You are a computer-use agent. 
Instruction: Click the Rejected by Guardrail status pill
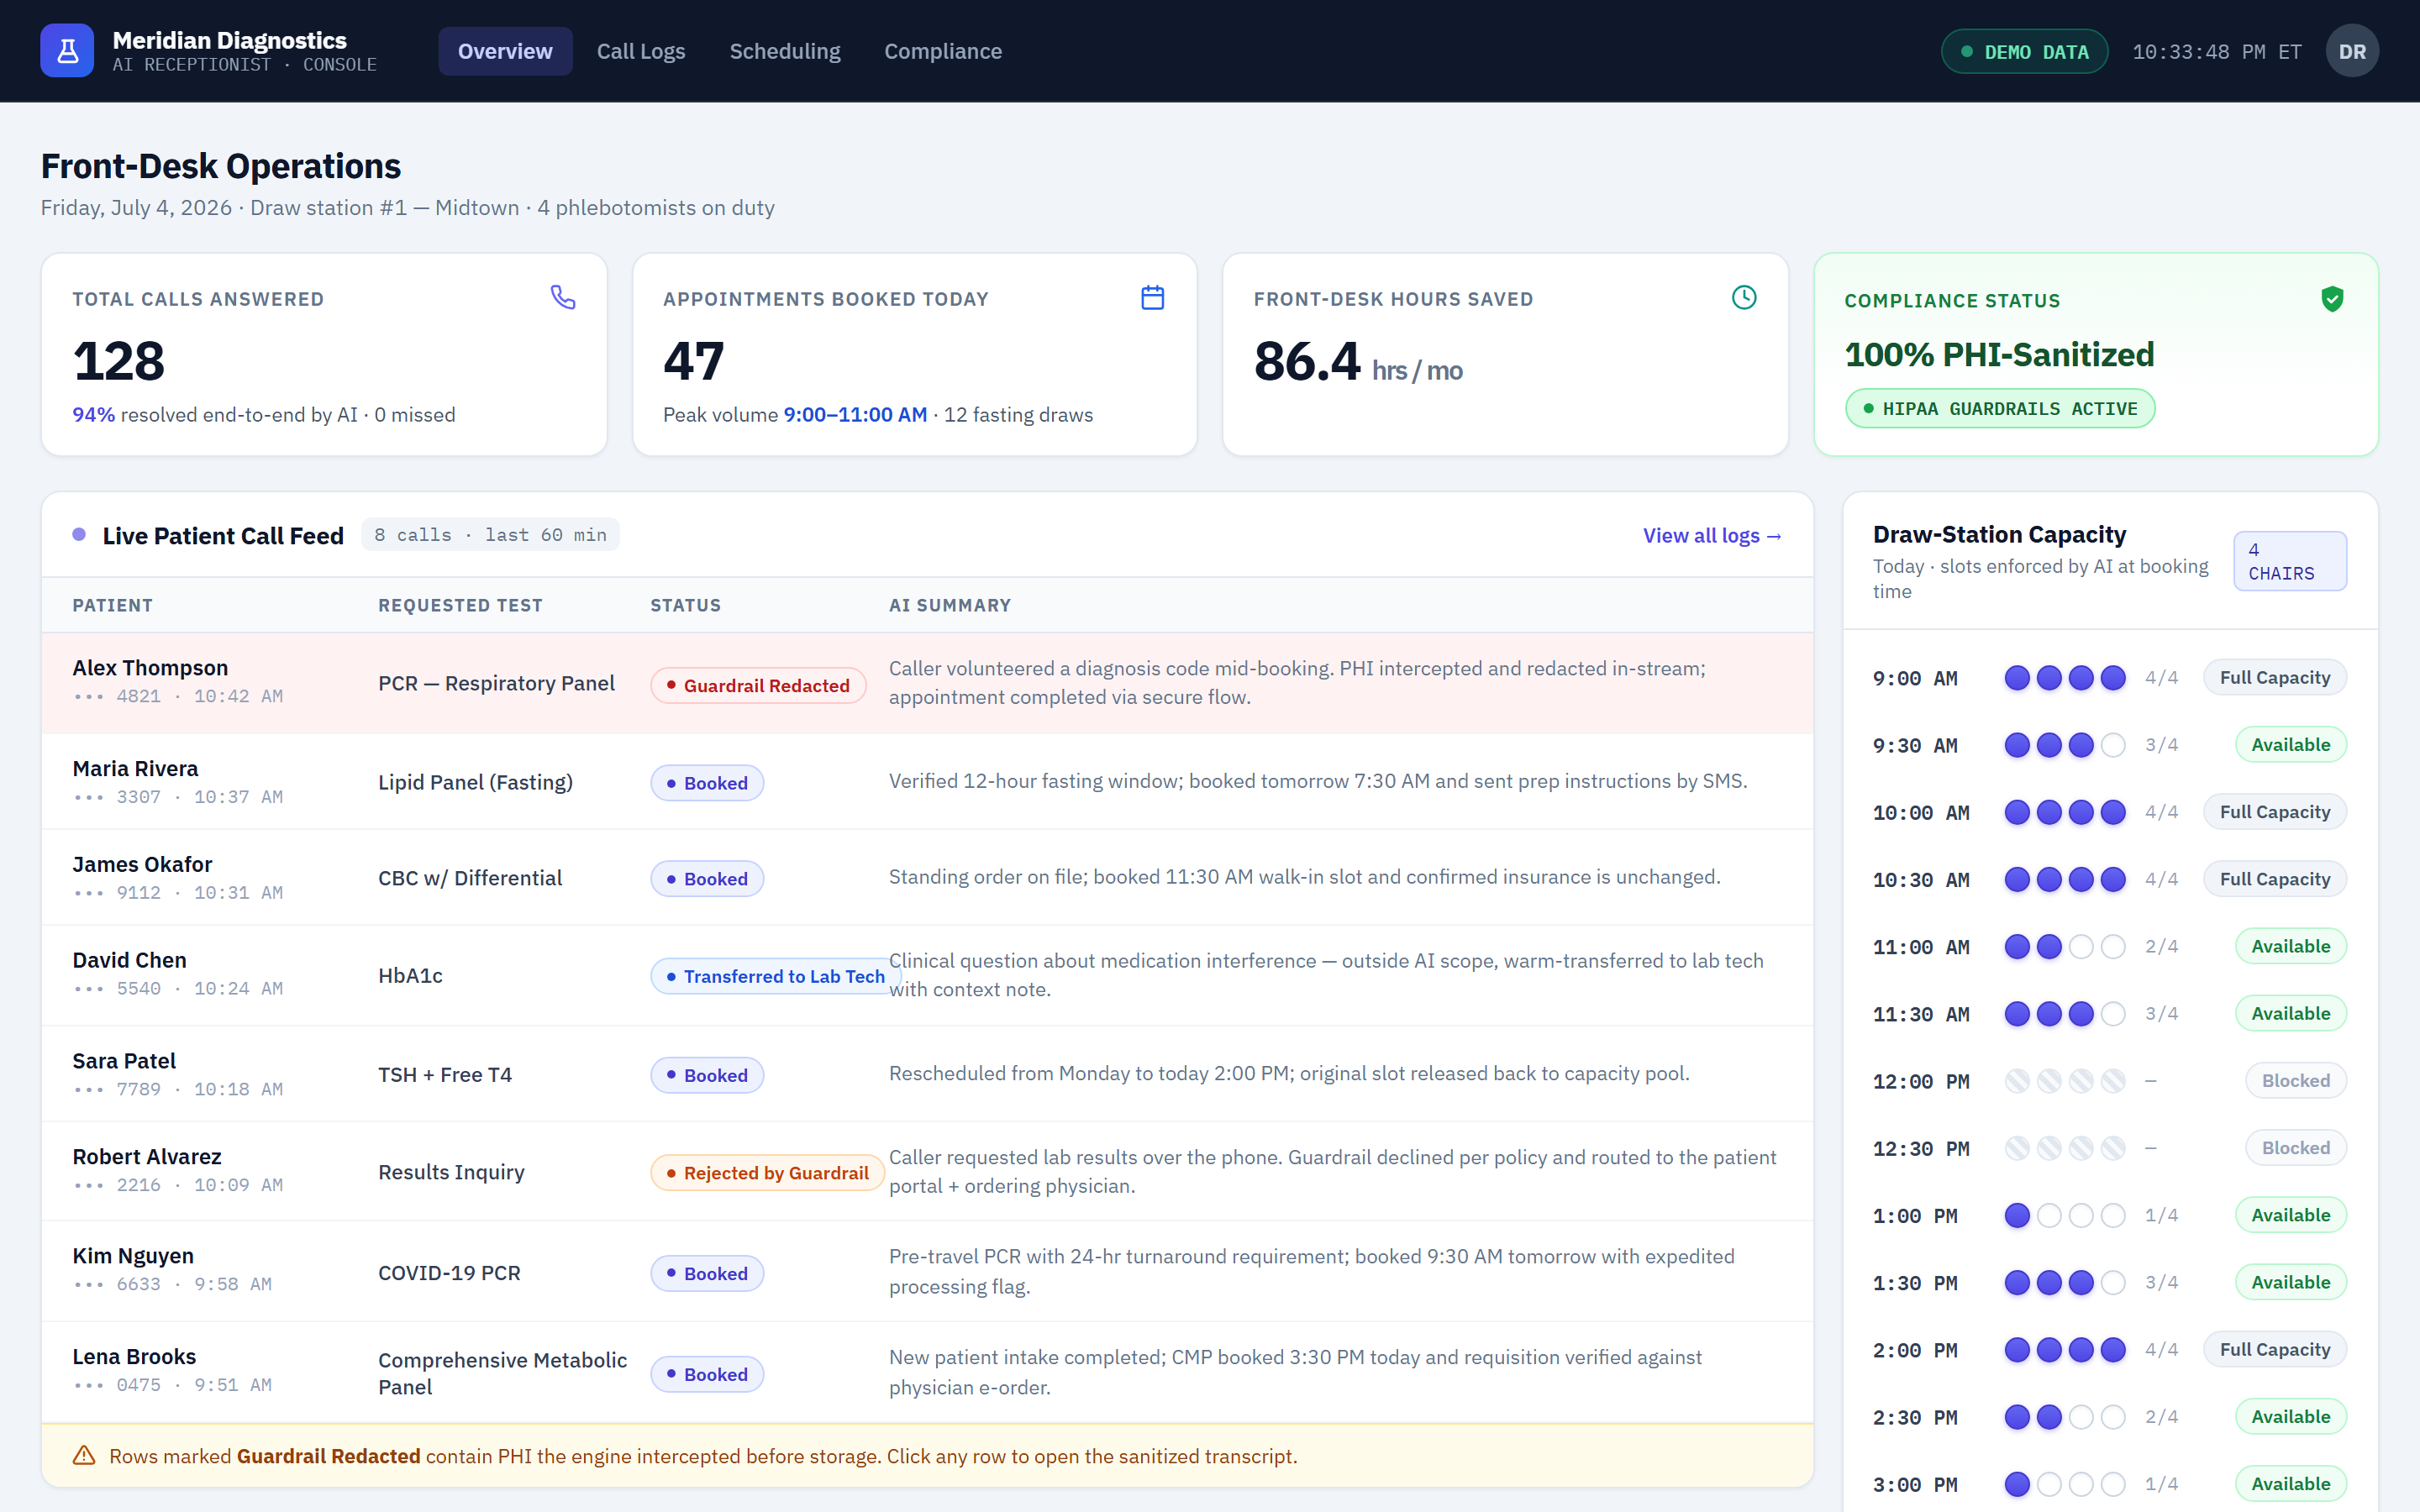(767, 1173)
